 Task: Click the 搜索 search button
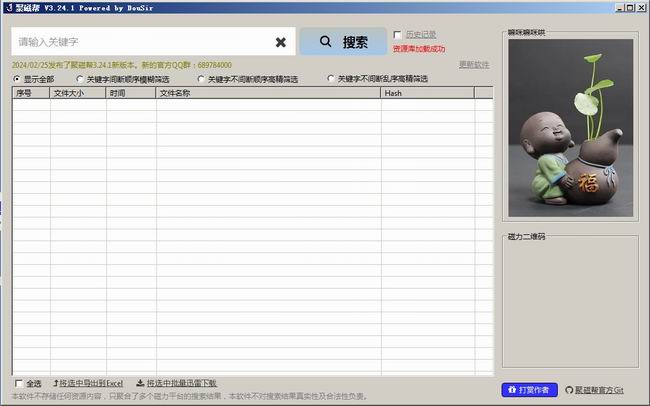[343, 41]
